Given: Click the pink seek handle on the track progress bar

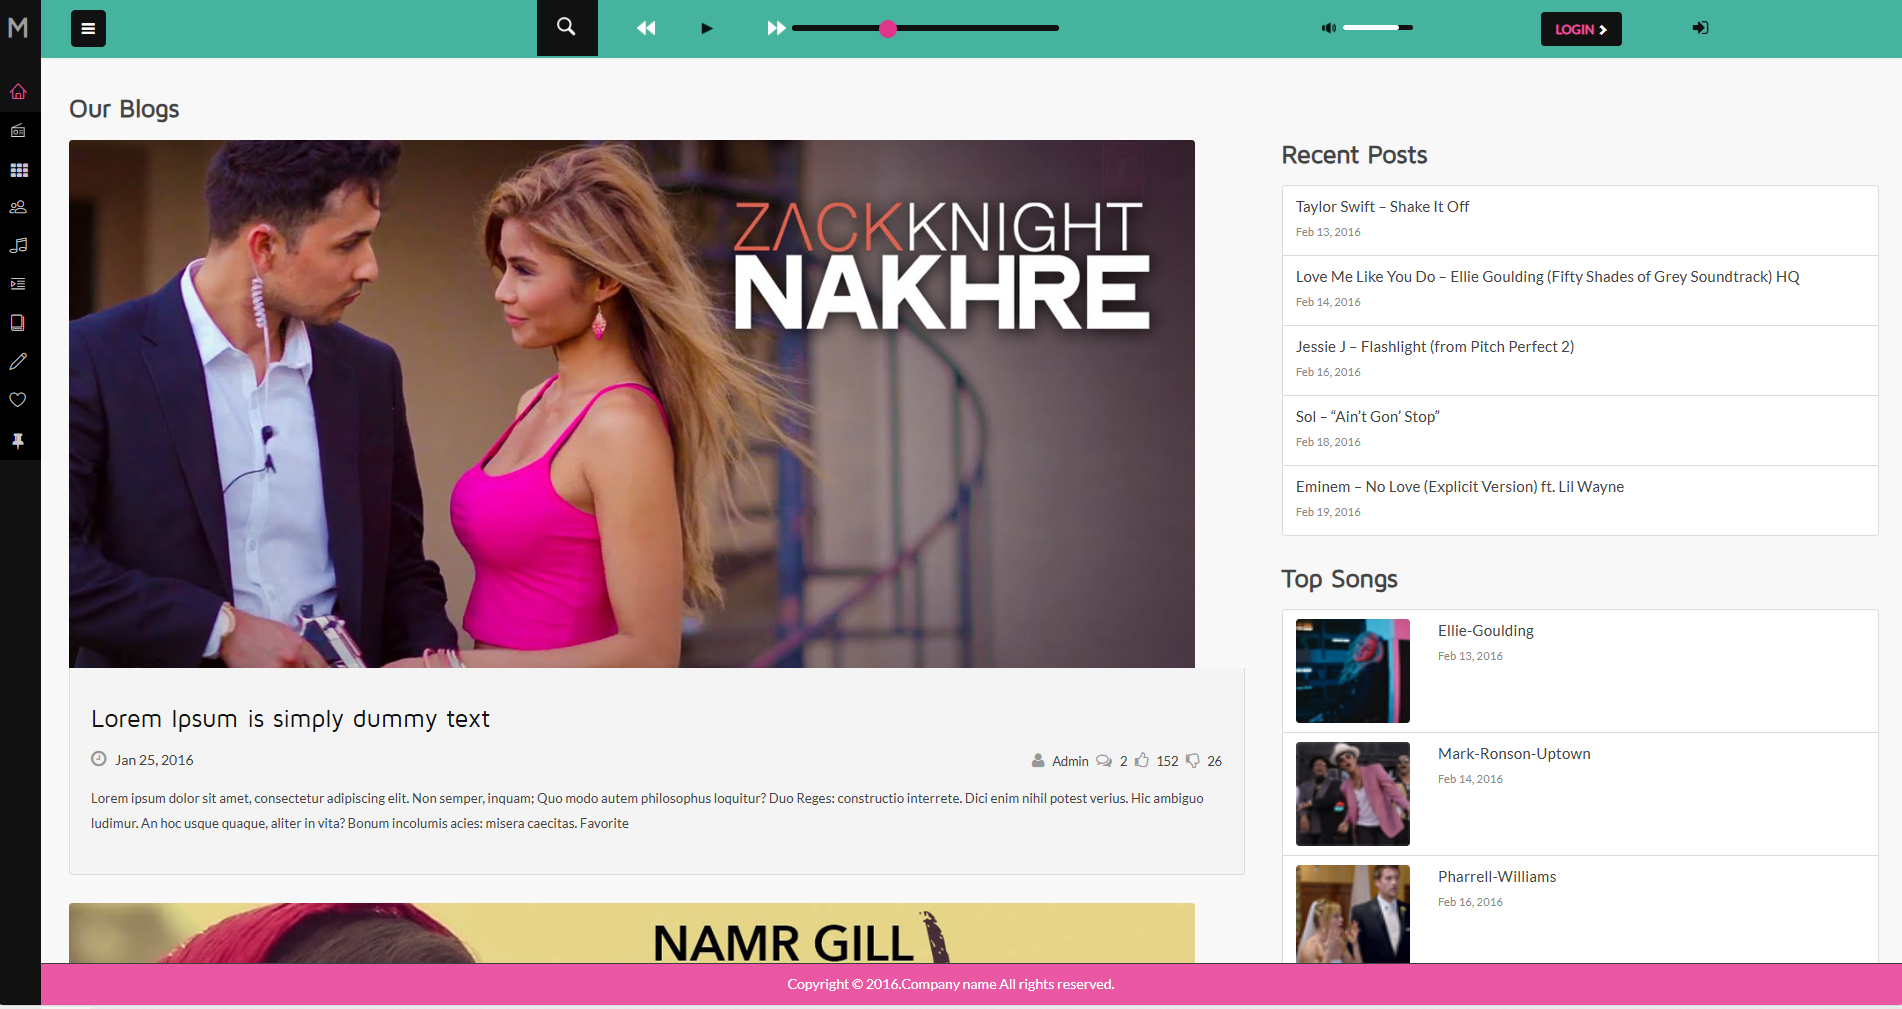Looking at the screenshot, I should coord(888,29).
